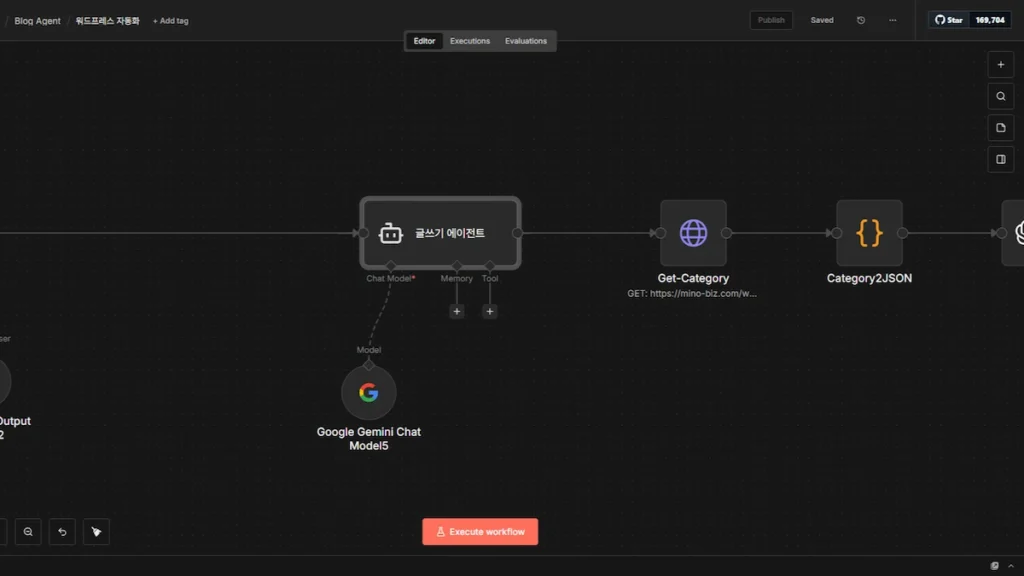The height and width of the screenshot is (576, 1024).
Task: Open the add node plus button
Action: [1000, 65]
